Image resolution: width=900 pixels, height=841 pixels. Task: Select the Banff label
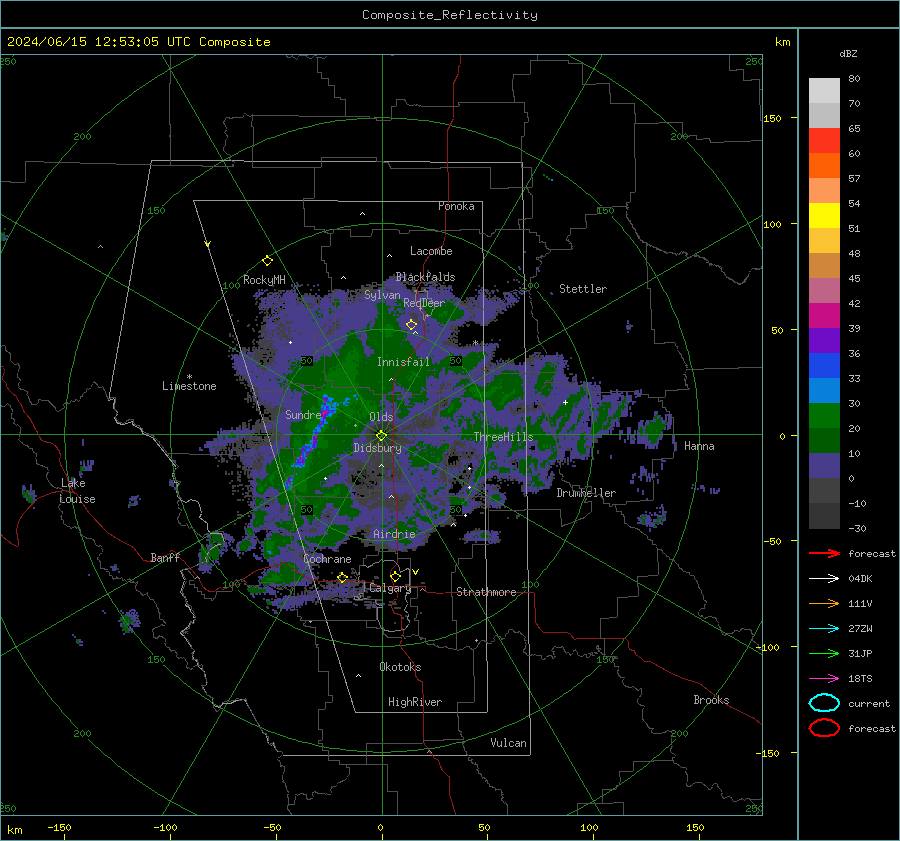[x=165, y=558]
